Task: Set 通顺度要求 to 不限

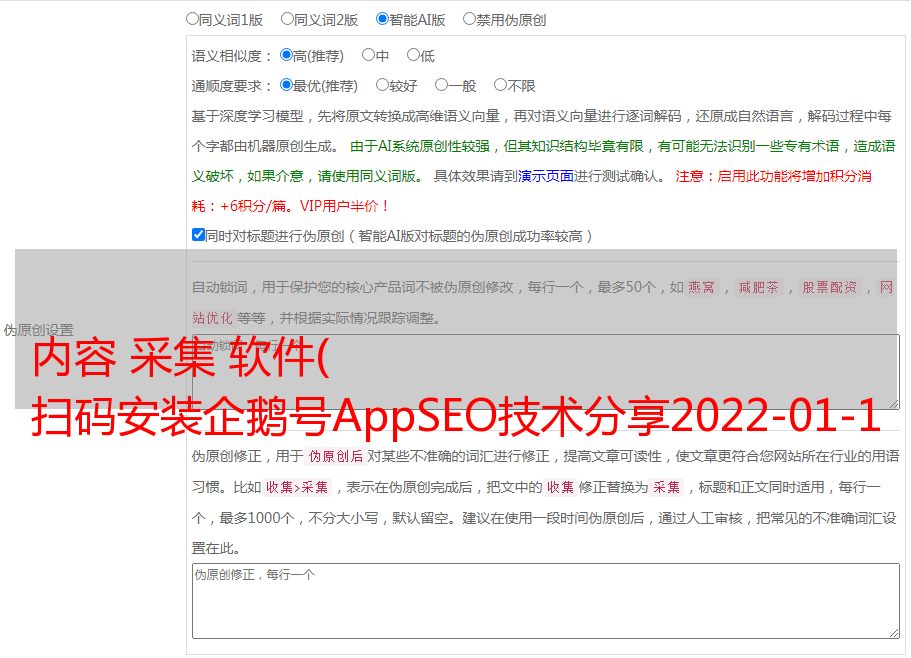Action: (500, 86)
